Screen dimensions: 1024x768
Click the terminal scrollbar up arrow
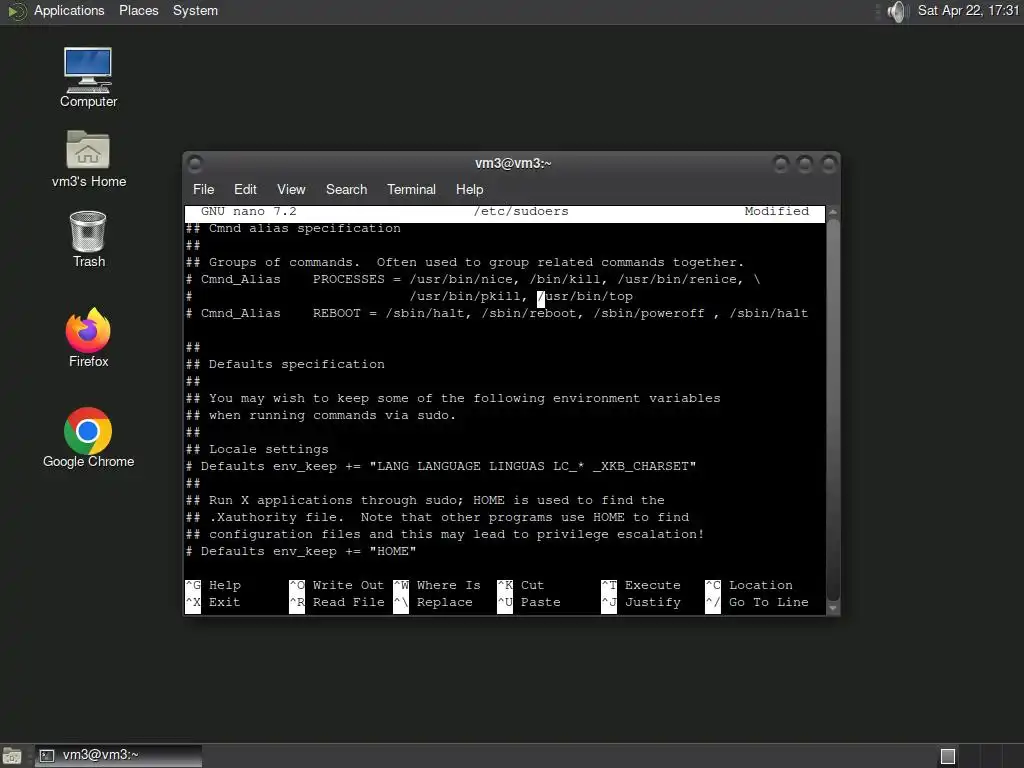(833, 212)
